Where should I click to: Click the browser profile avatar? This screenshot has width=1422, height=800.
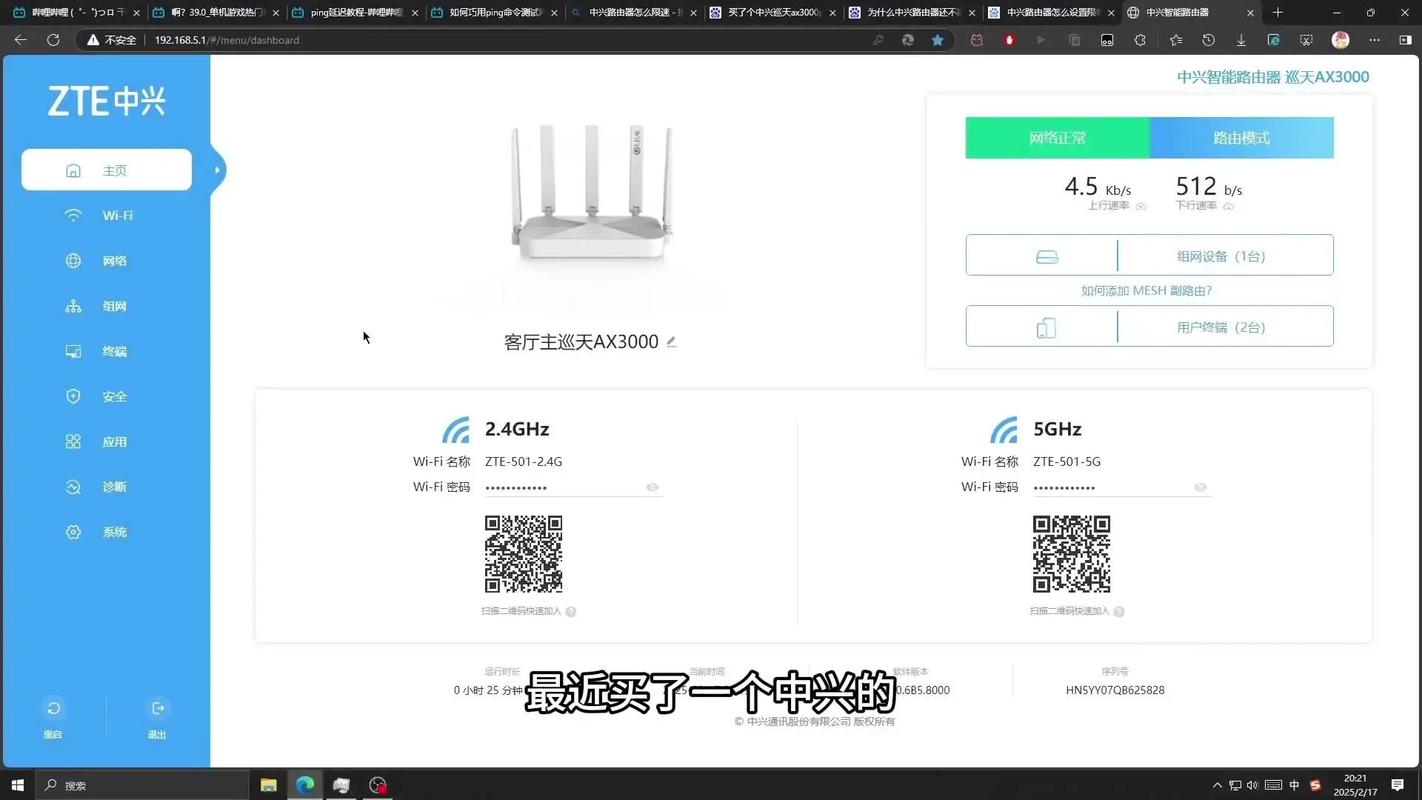point(1341,40)
